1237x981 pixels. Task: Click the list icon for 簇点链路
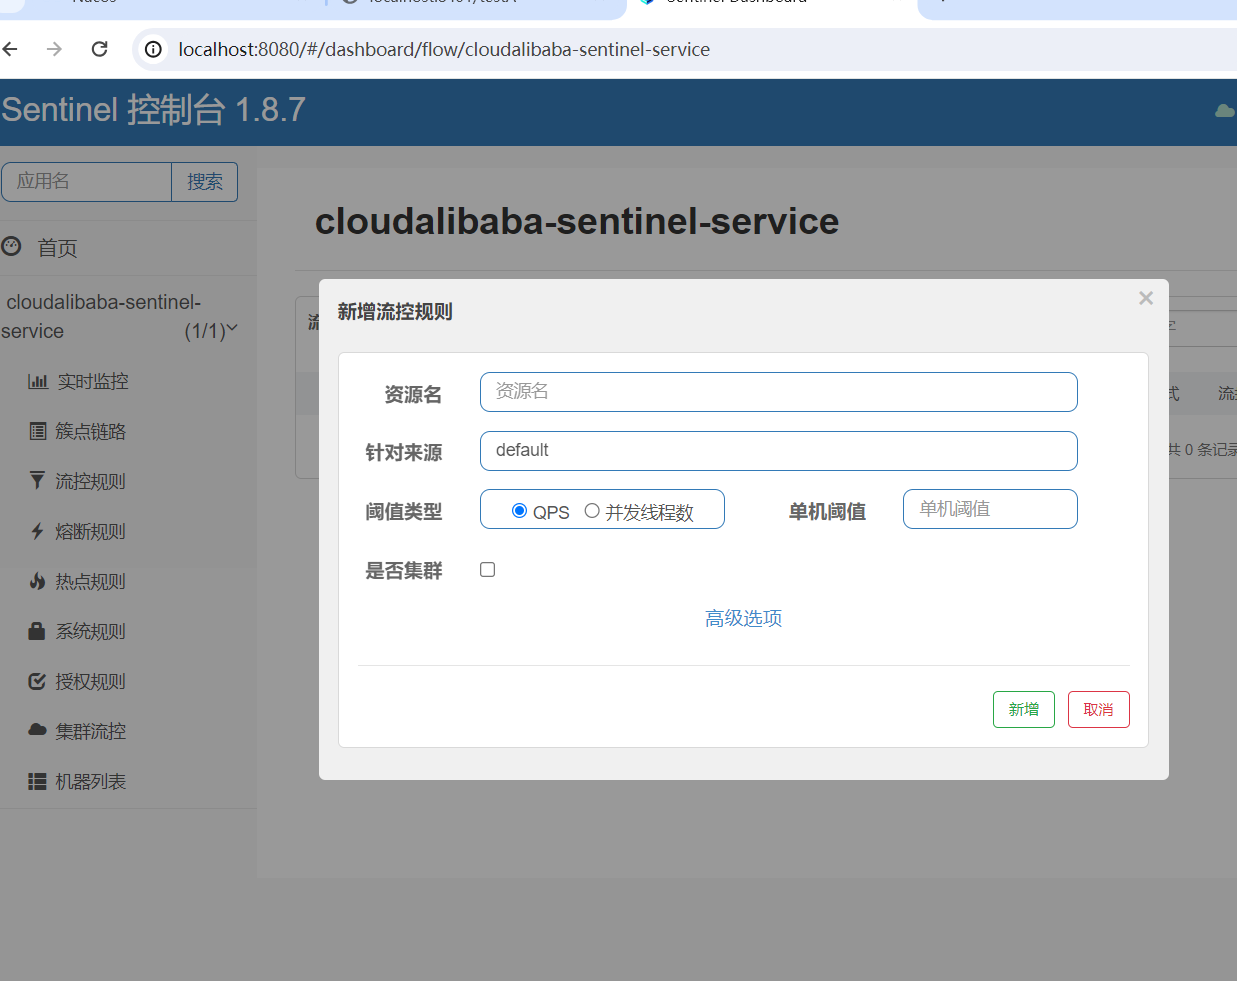[38, 431]
